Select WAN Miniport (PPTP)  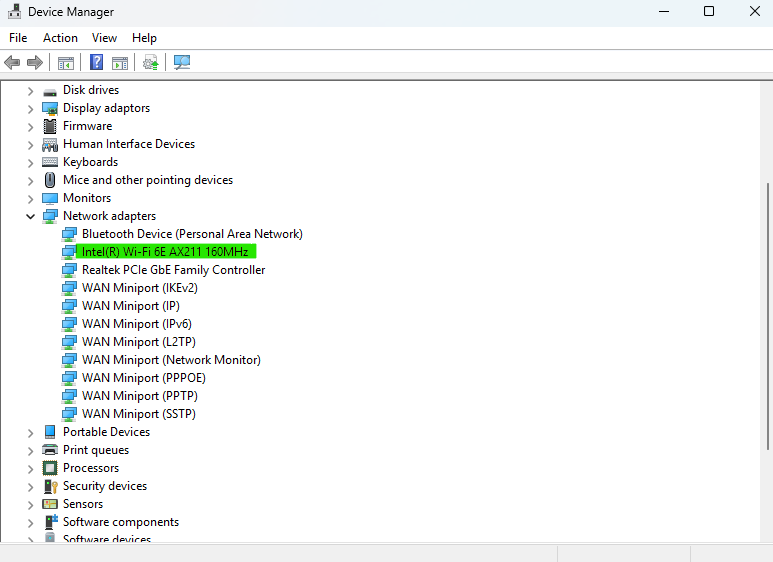coord(140,396)
